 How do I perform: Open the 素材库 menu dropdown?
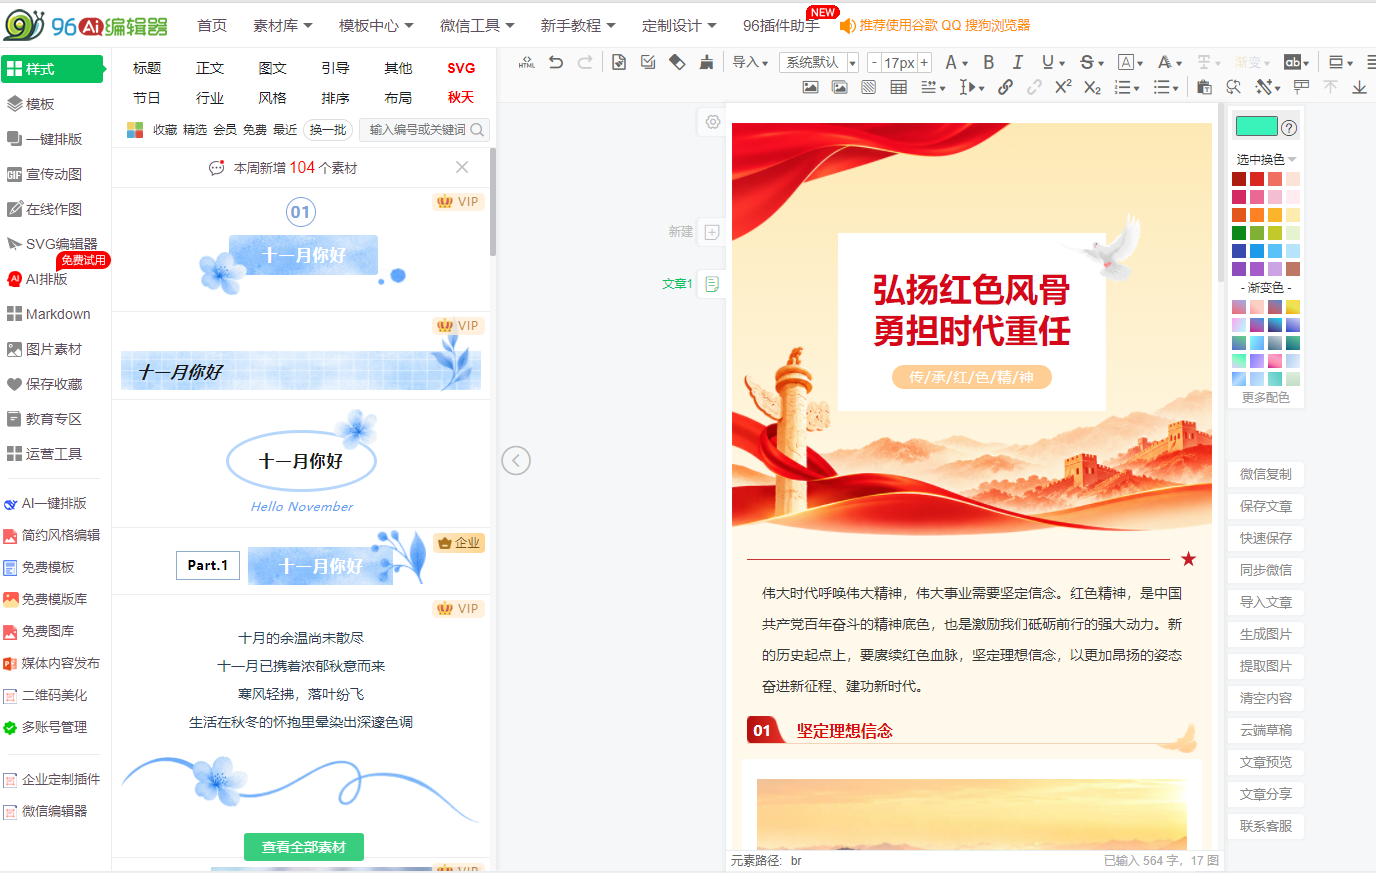click(x=282, y=25)
